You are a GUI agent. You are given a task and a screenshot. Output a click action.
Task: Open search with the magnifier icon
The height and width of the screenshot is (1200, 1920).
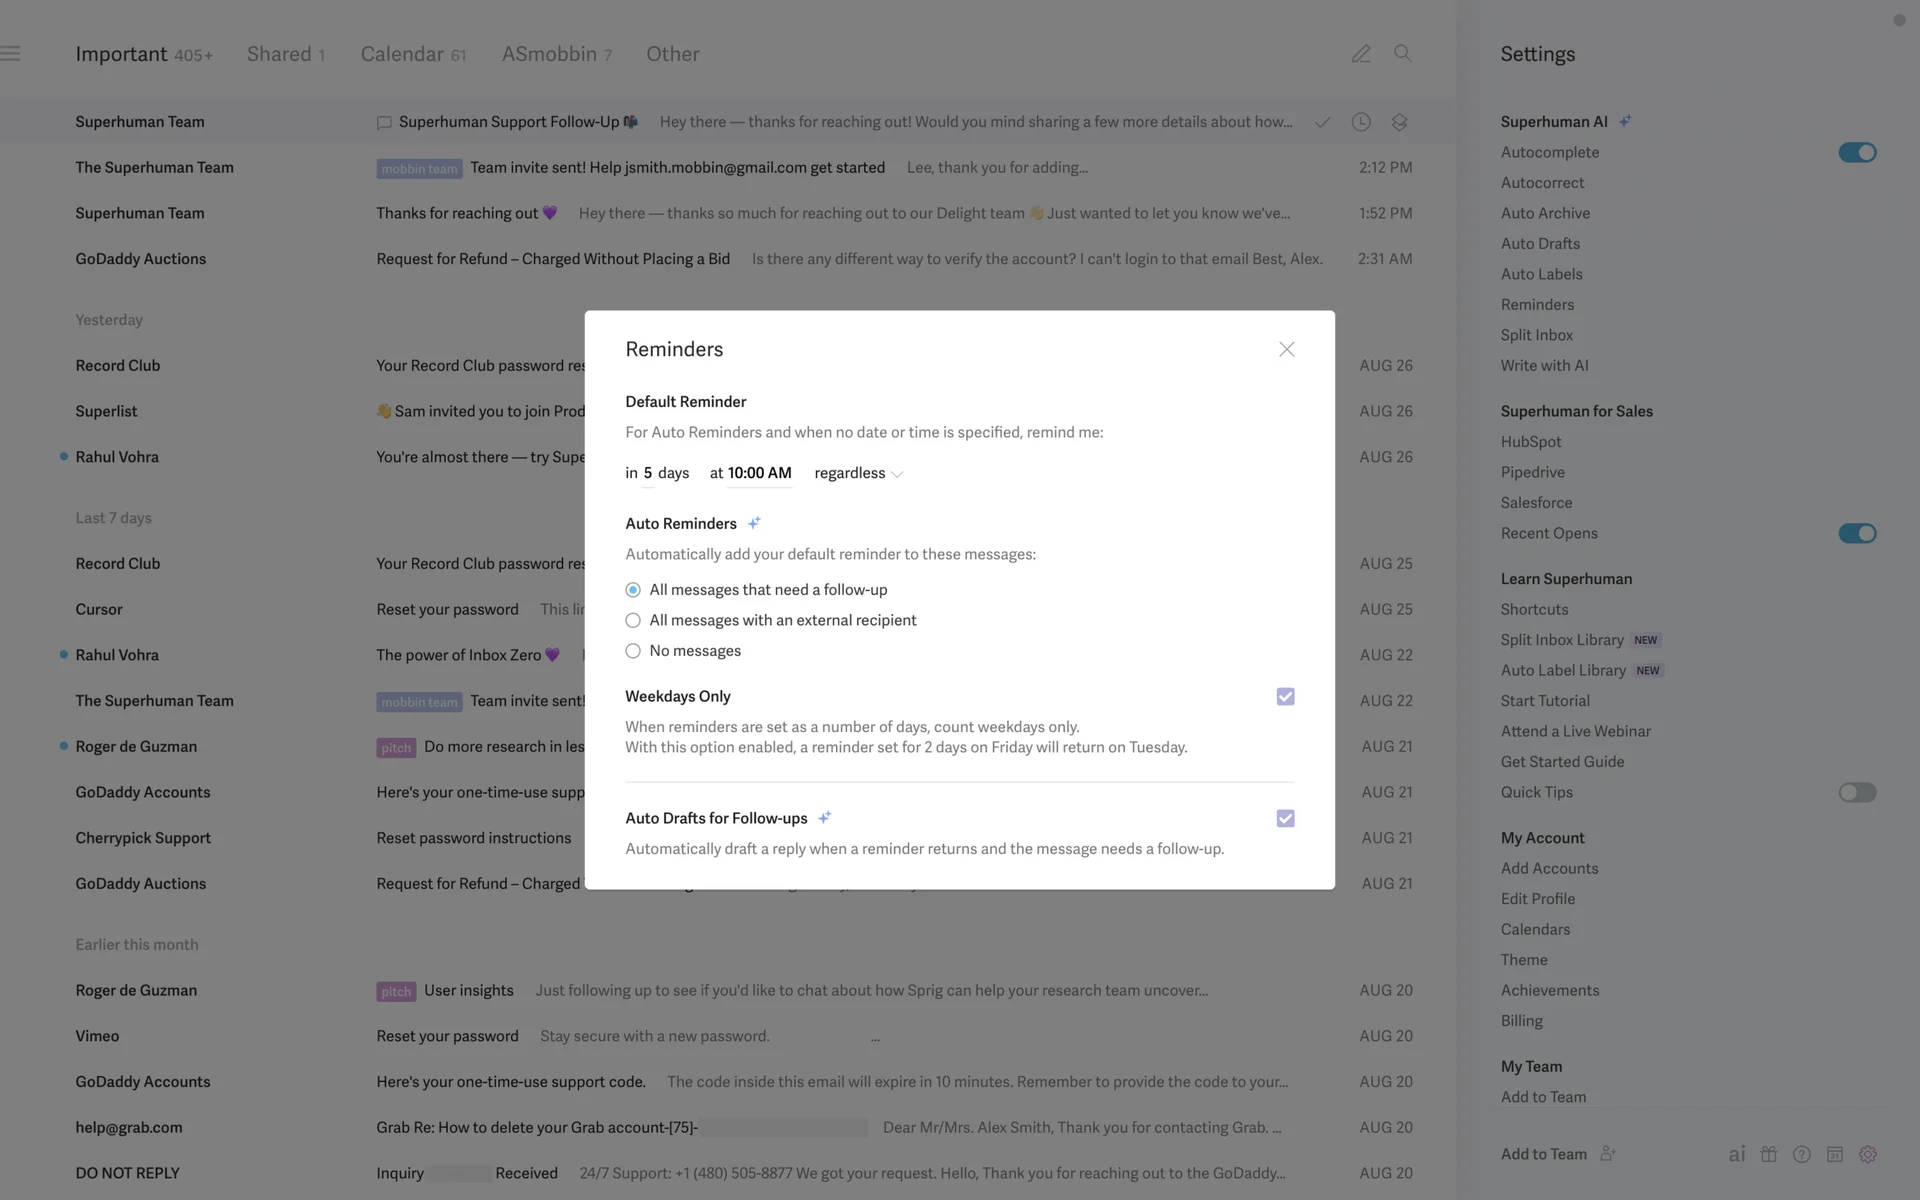click(x=1402, y=54)
